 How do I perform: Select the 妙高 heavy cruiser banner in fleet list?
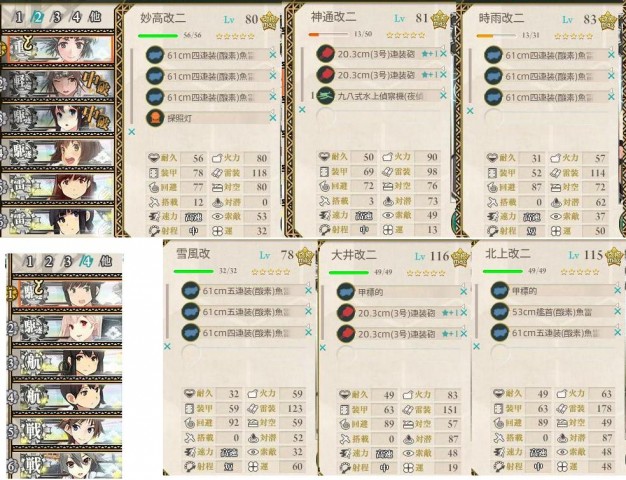(60, 49)
